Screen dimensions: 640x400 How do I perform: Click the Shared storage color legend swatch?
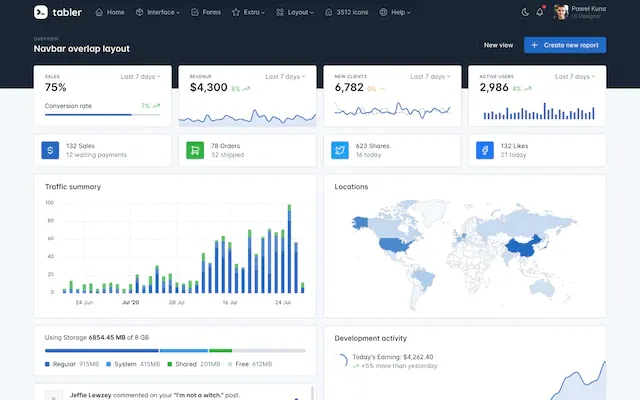point(170,364)
